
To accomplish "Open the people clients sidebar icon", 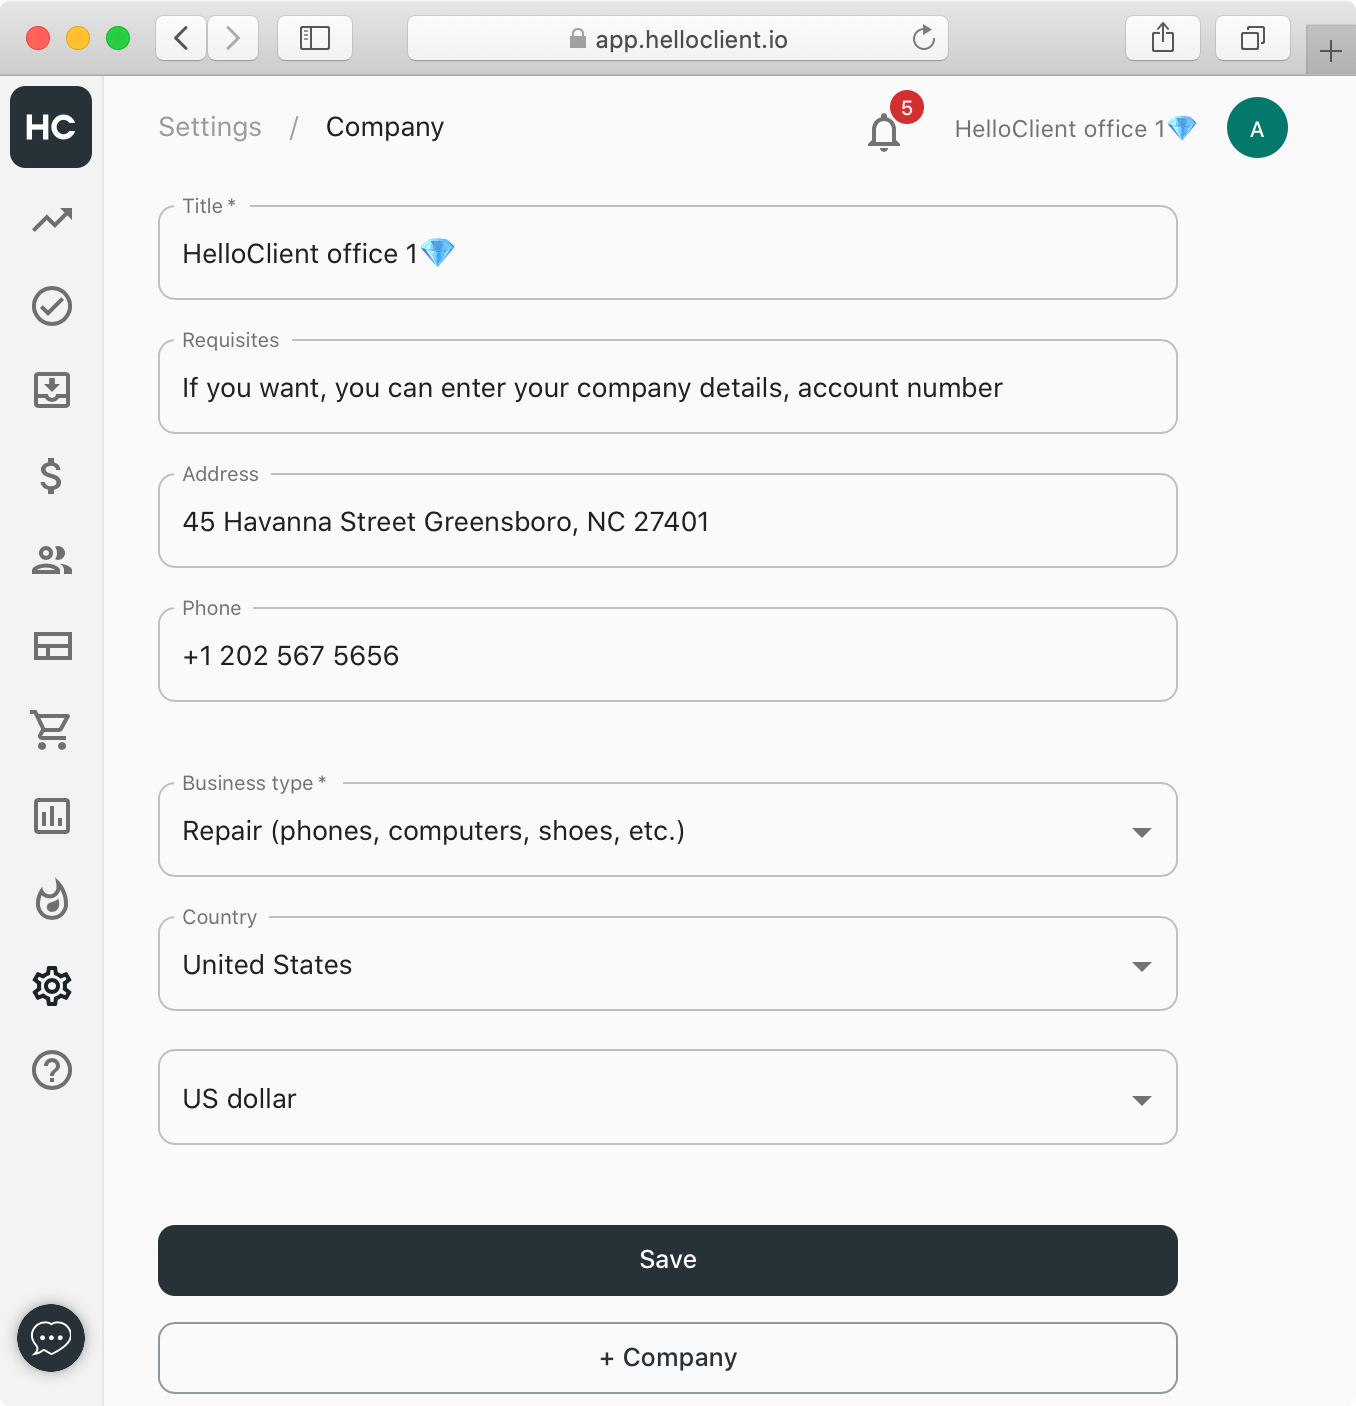I will coord(52,560).
